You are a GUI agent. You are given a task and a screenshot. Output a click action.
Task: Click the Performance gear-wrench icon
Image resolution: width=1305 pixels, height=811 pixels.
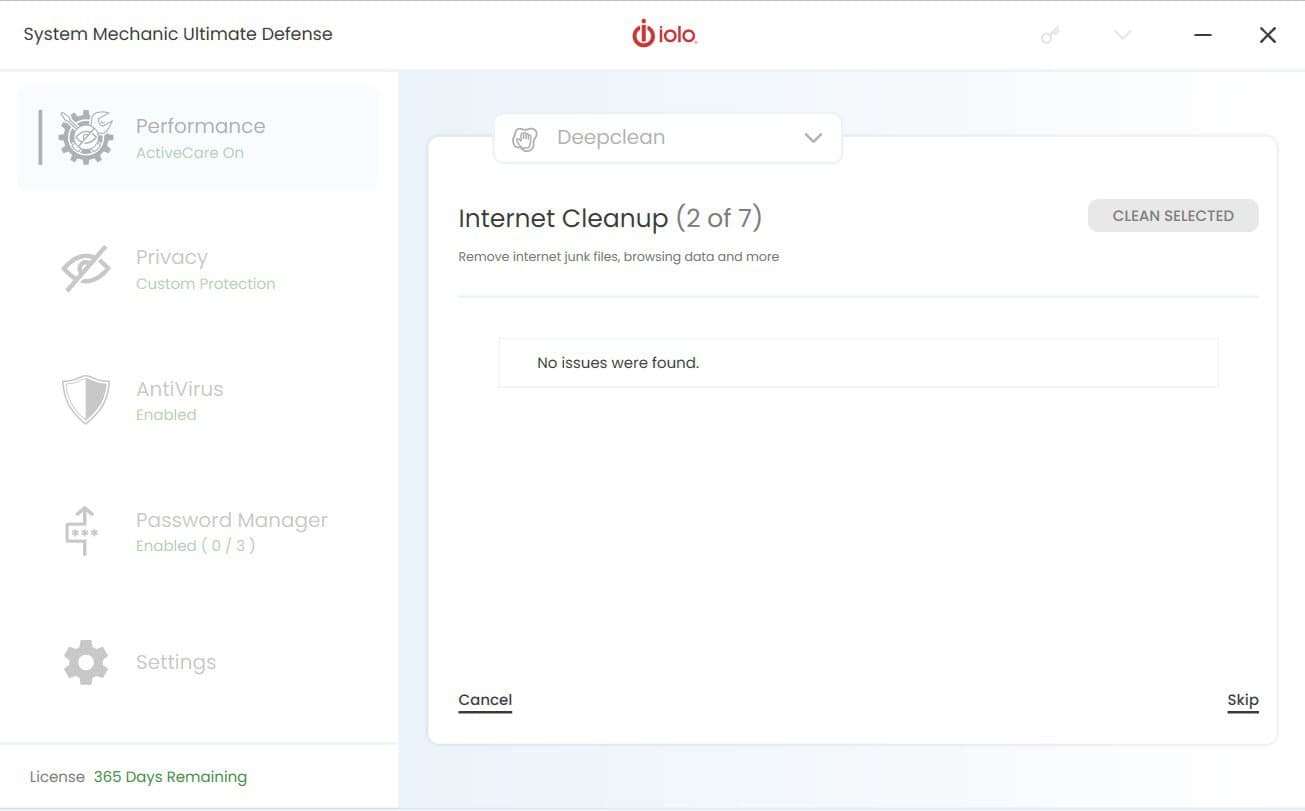(86, 138)
